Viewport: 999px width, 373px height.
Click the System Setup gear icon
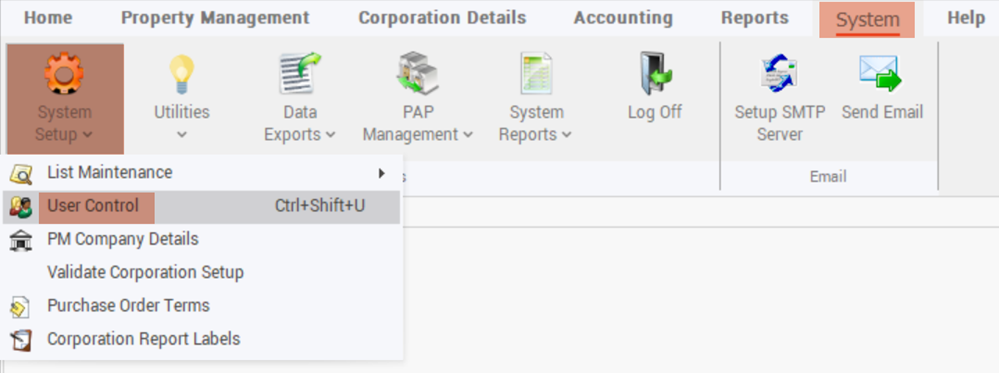point(64,73)
